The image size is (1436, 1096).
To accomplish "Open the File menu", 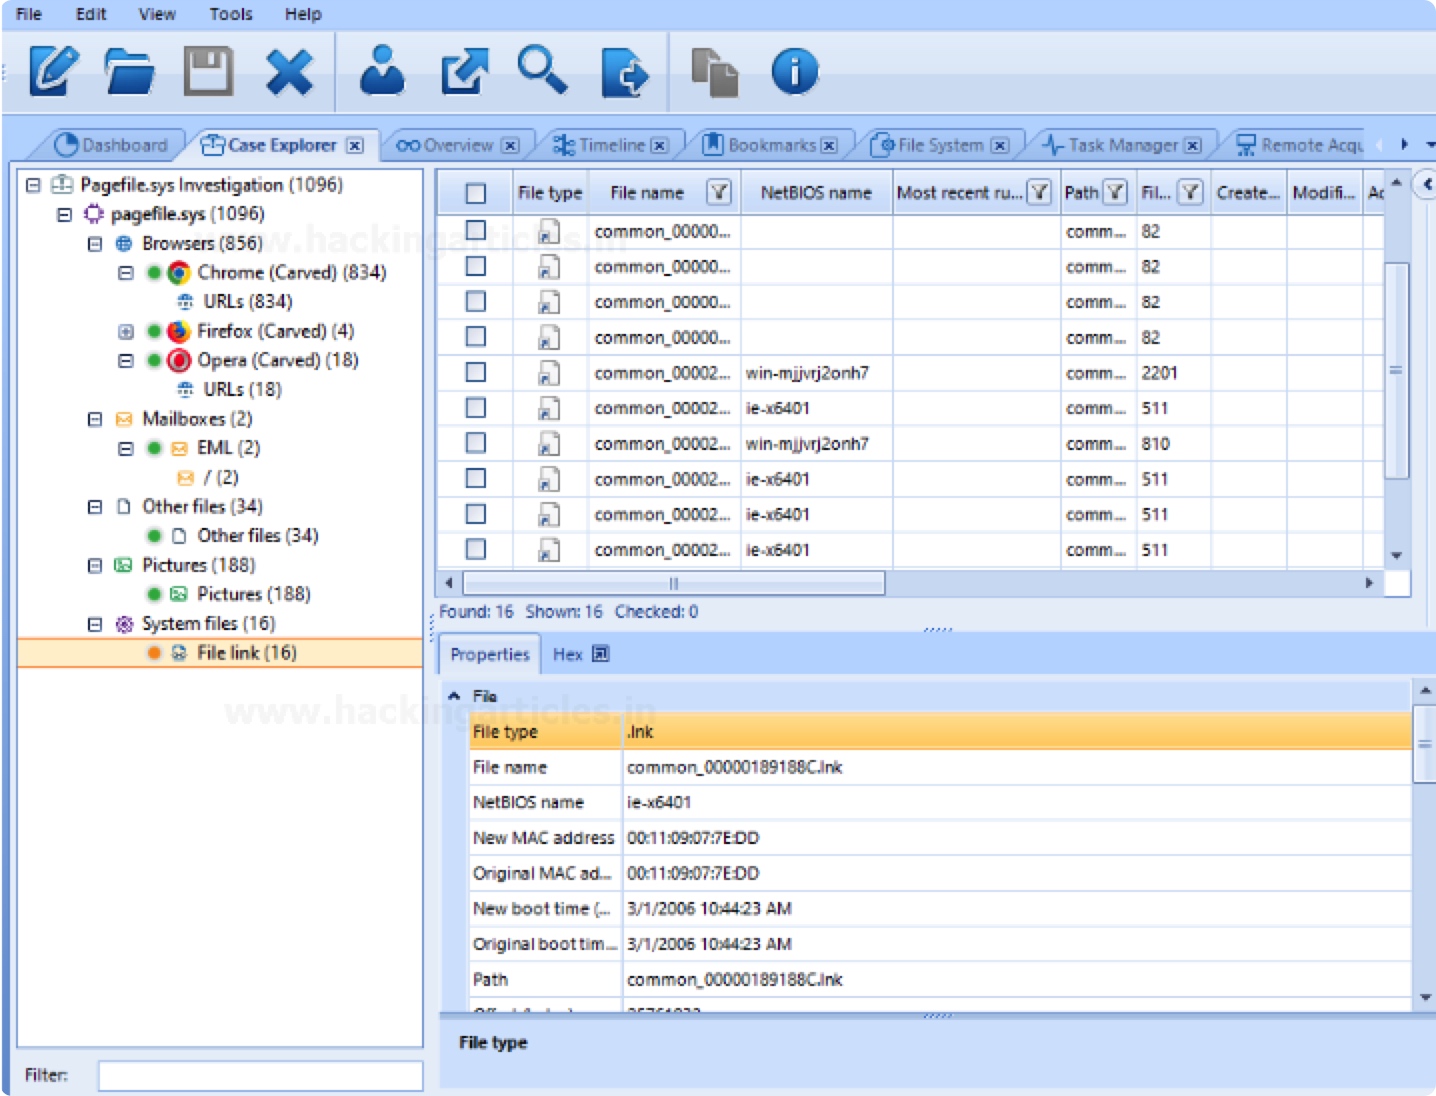I will pos(29,14).
